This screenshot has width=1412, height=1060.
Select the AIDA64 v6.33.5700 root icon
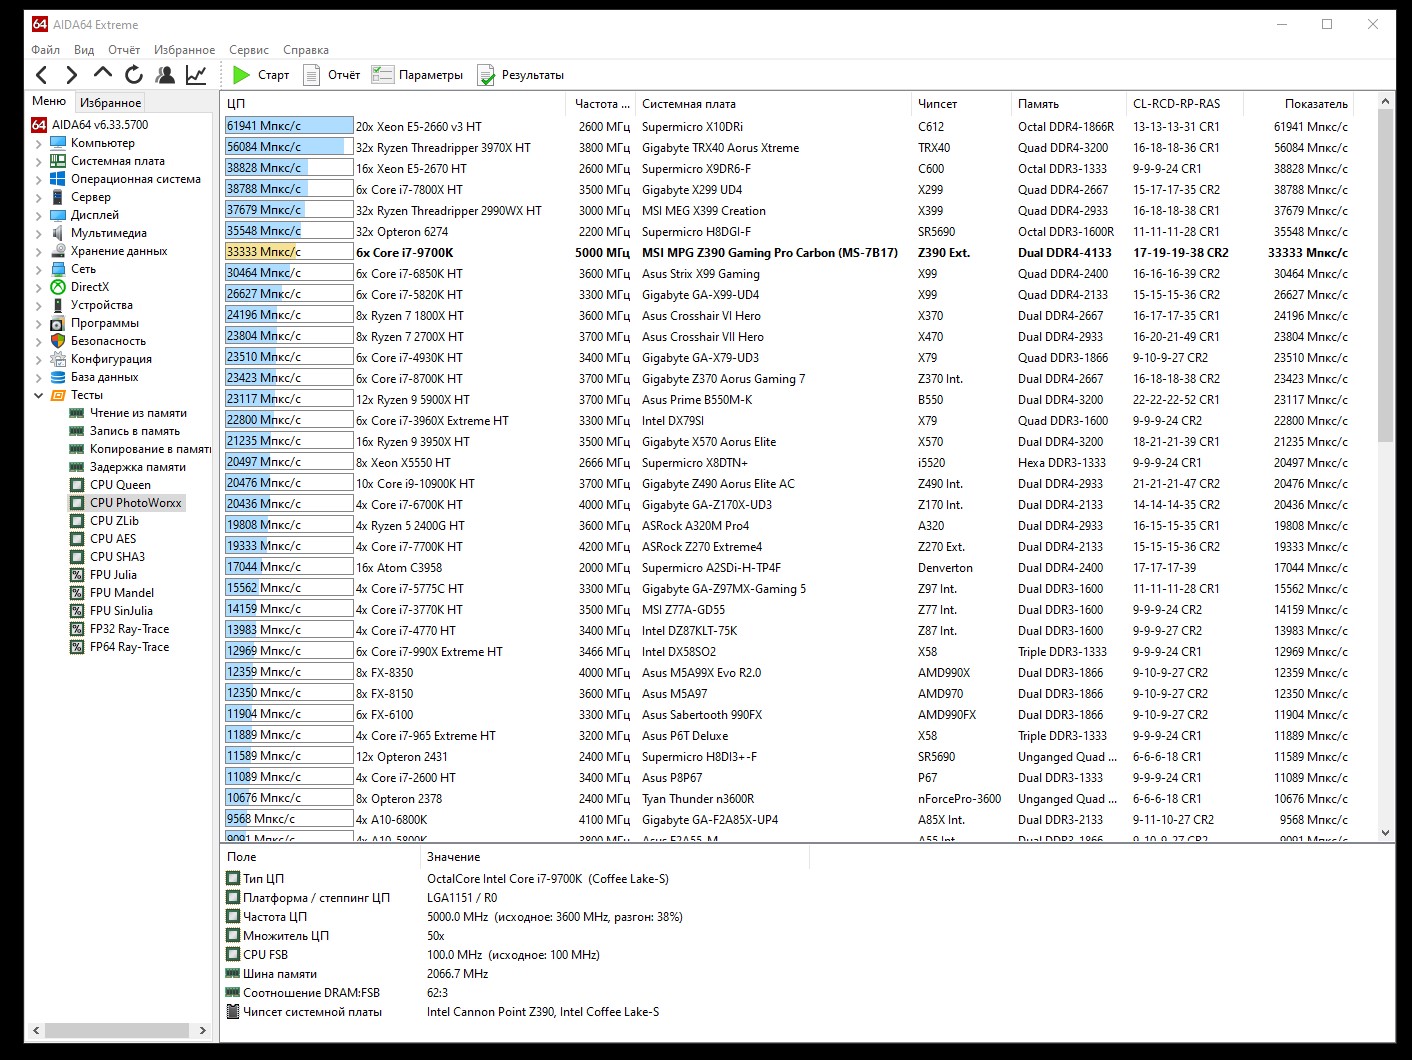pos(39,125)
